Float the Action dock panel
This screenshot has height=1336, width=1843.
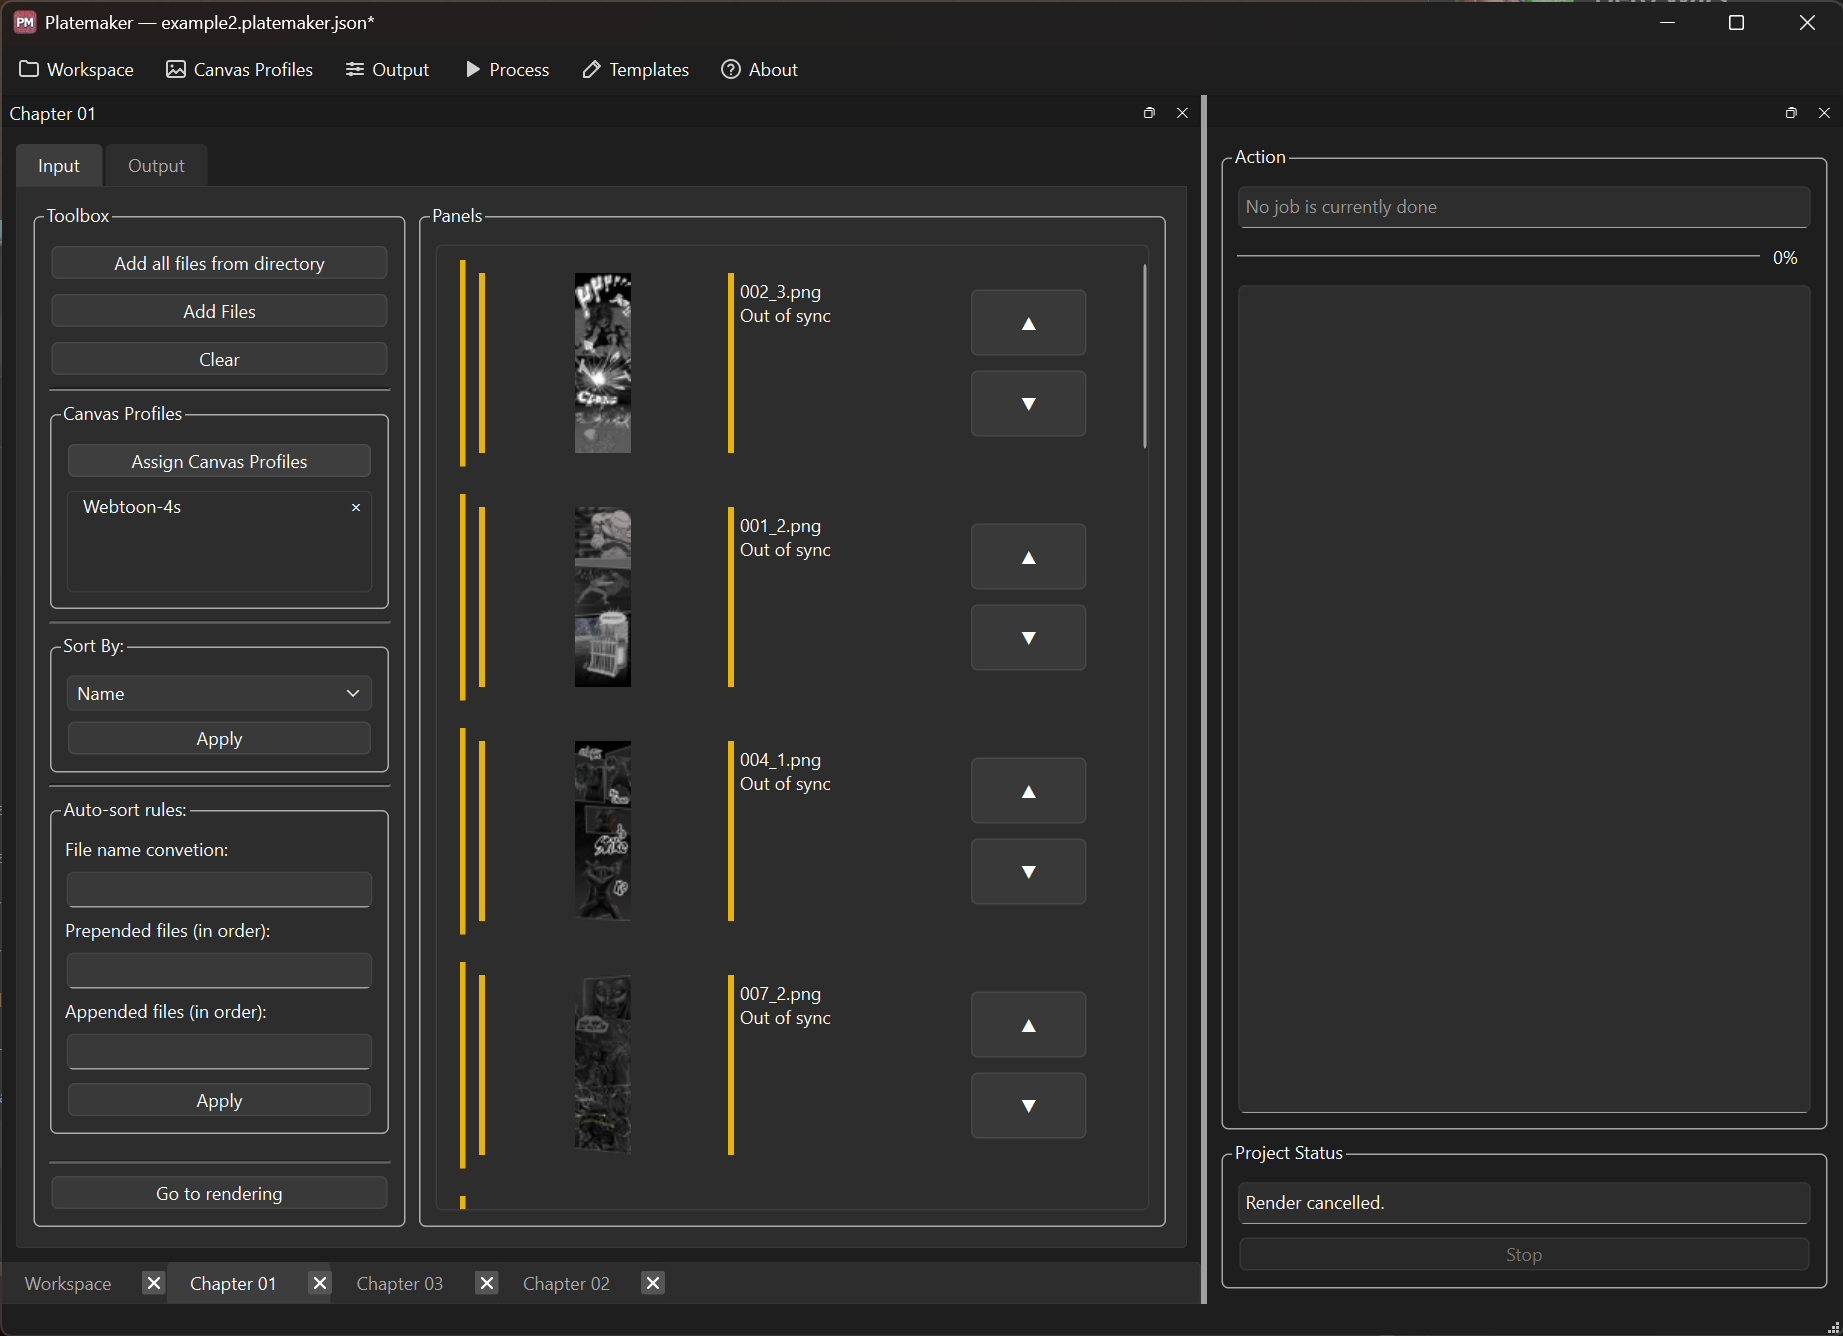1791,113
